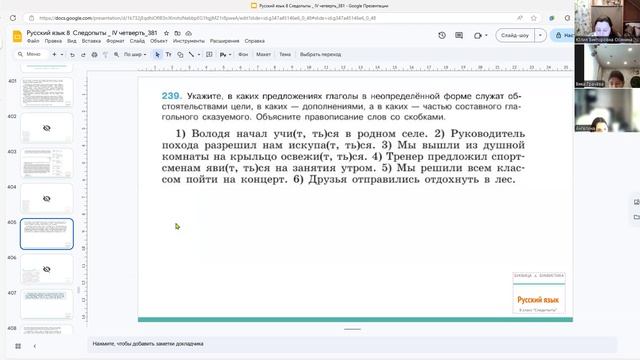The image size is (640, 360).
Task: Click the presentation title to rename
Action: point(92,33)
